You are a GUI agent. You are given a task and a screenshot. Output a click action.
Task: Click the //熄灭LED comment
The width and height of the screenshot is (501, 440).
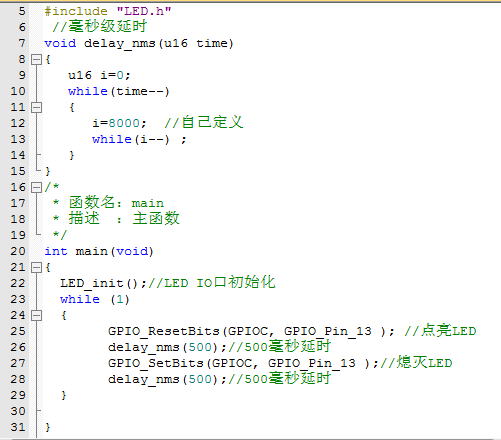416,363
